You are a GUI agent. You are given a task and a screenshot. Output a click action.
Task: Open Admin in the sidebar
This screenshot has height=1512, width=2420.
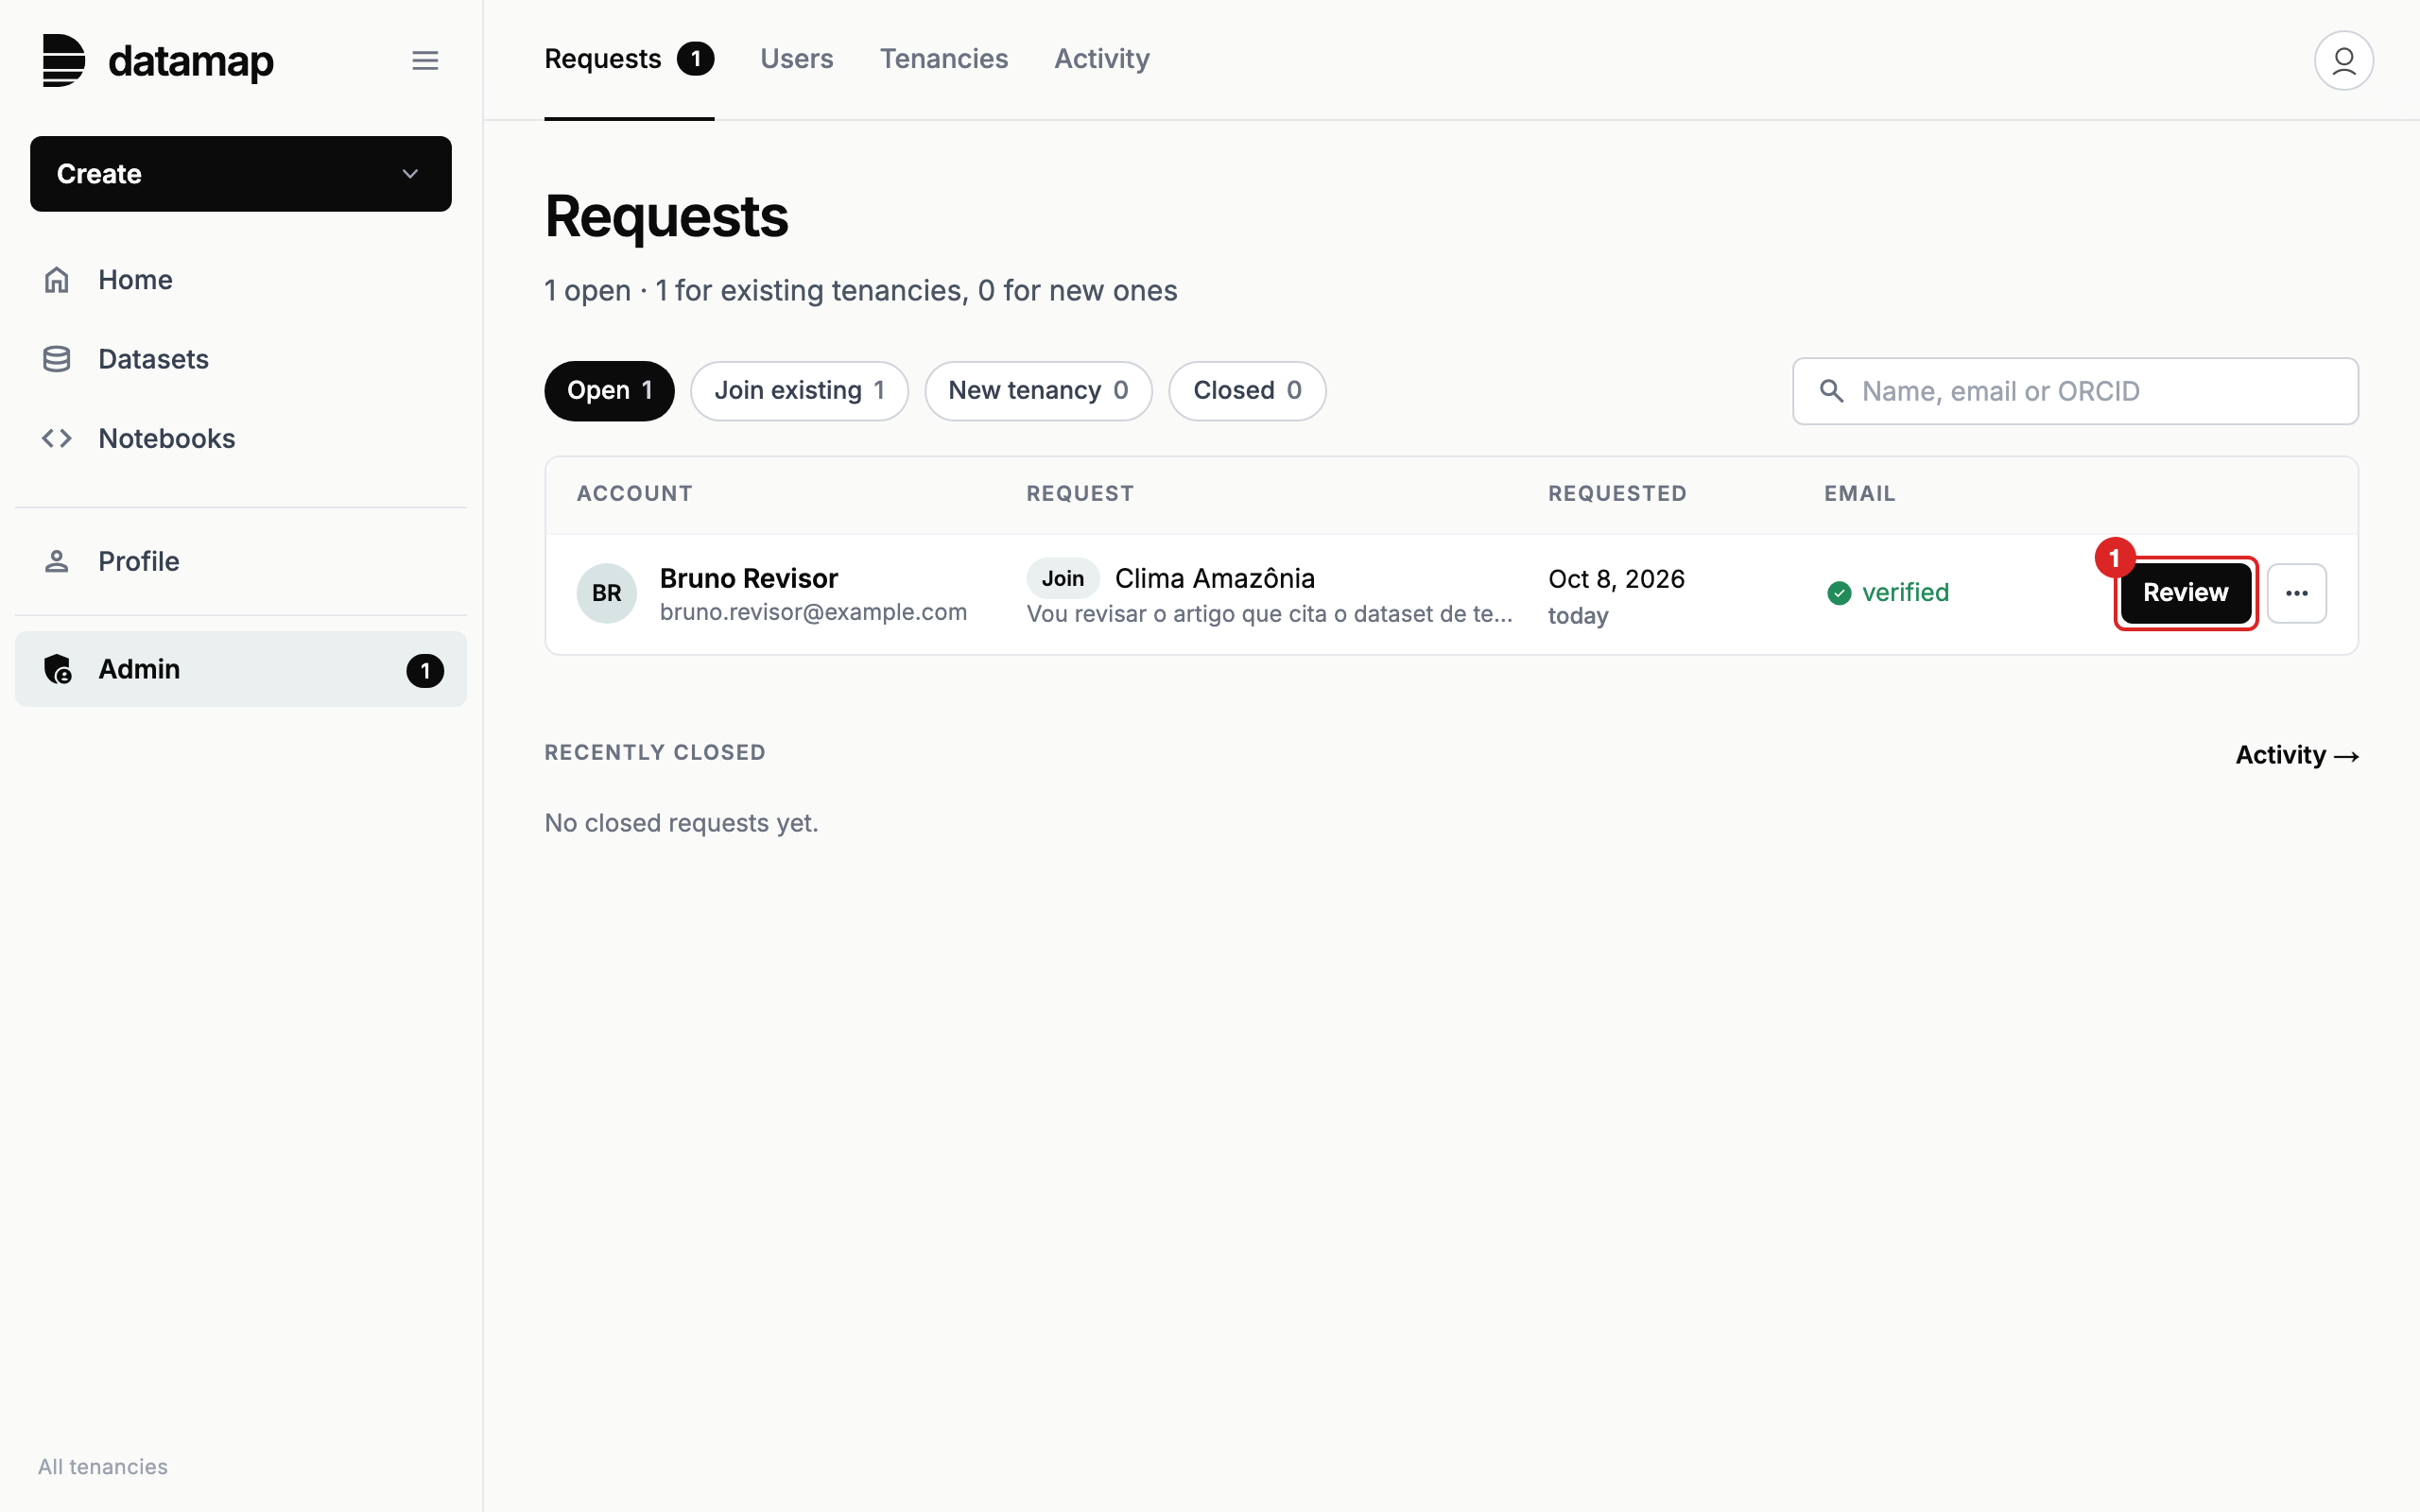[x=241, y=669]
